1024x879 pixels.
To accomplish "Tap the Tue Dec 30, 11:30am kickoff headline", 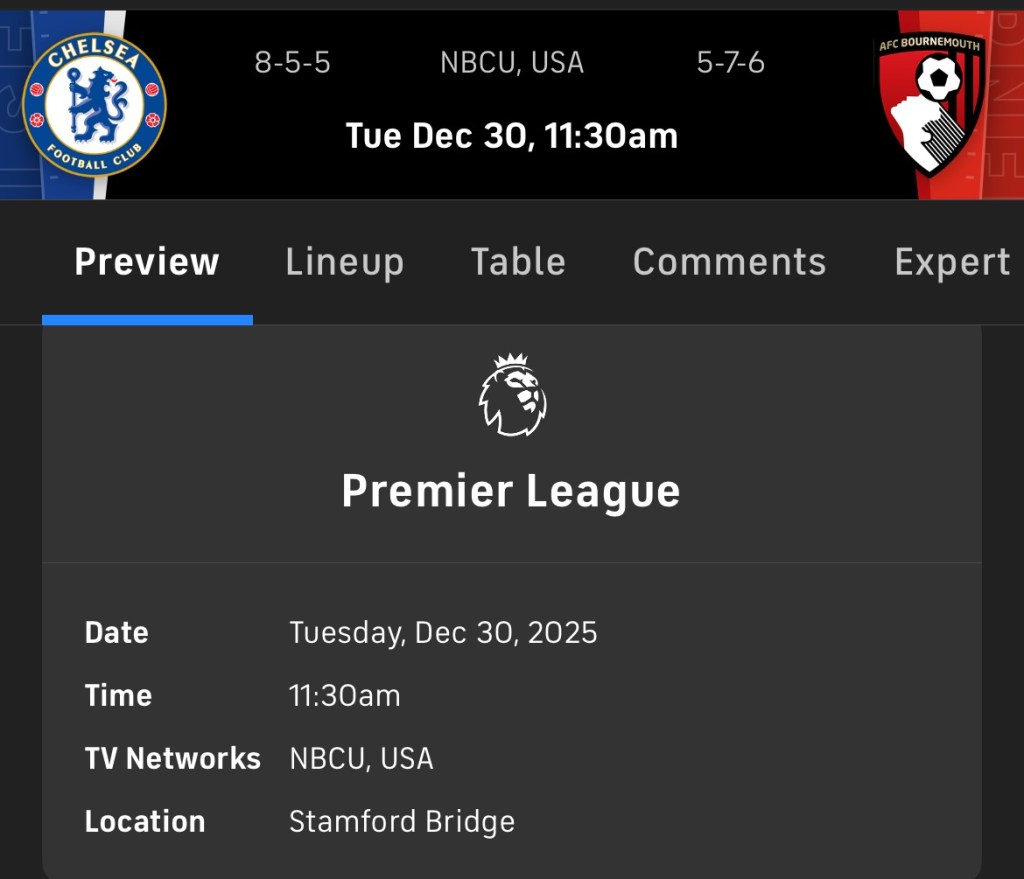I will pyautogui.click(x=512, y=135).
